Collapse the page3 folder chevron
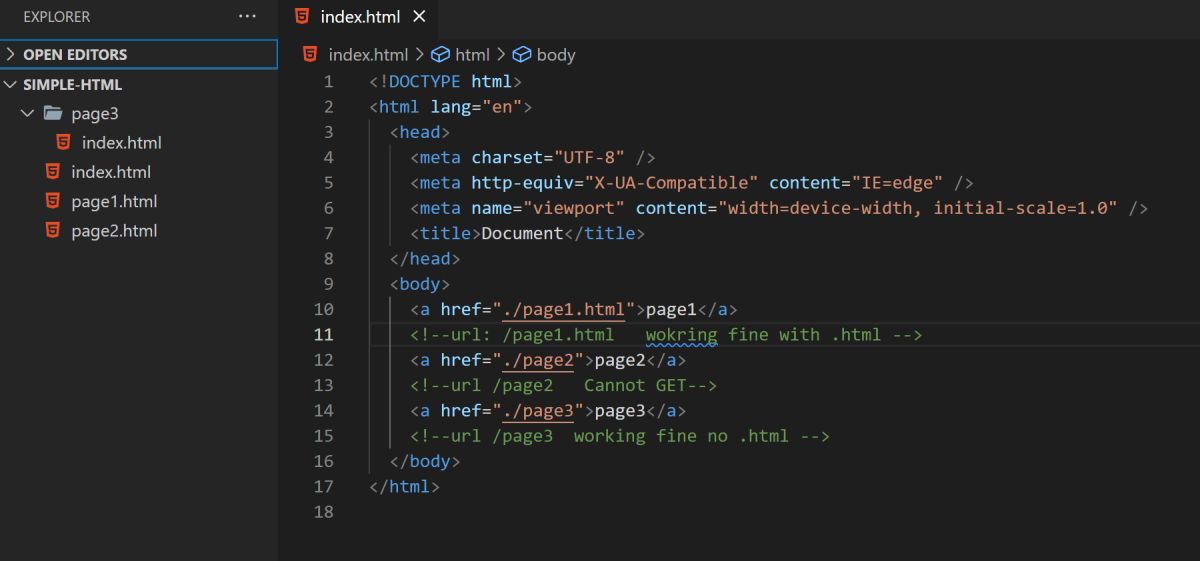 point(27,113)
